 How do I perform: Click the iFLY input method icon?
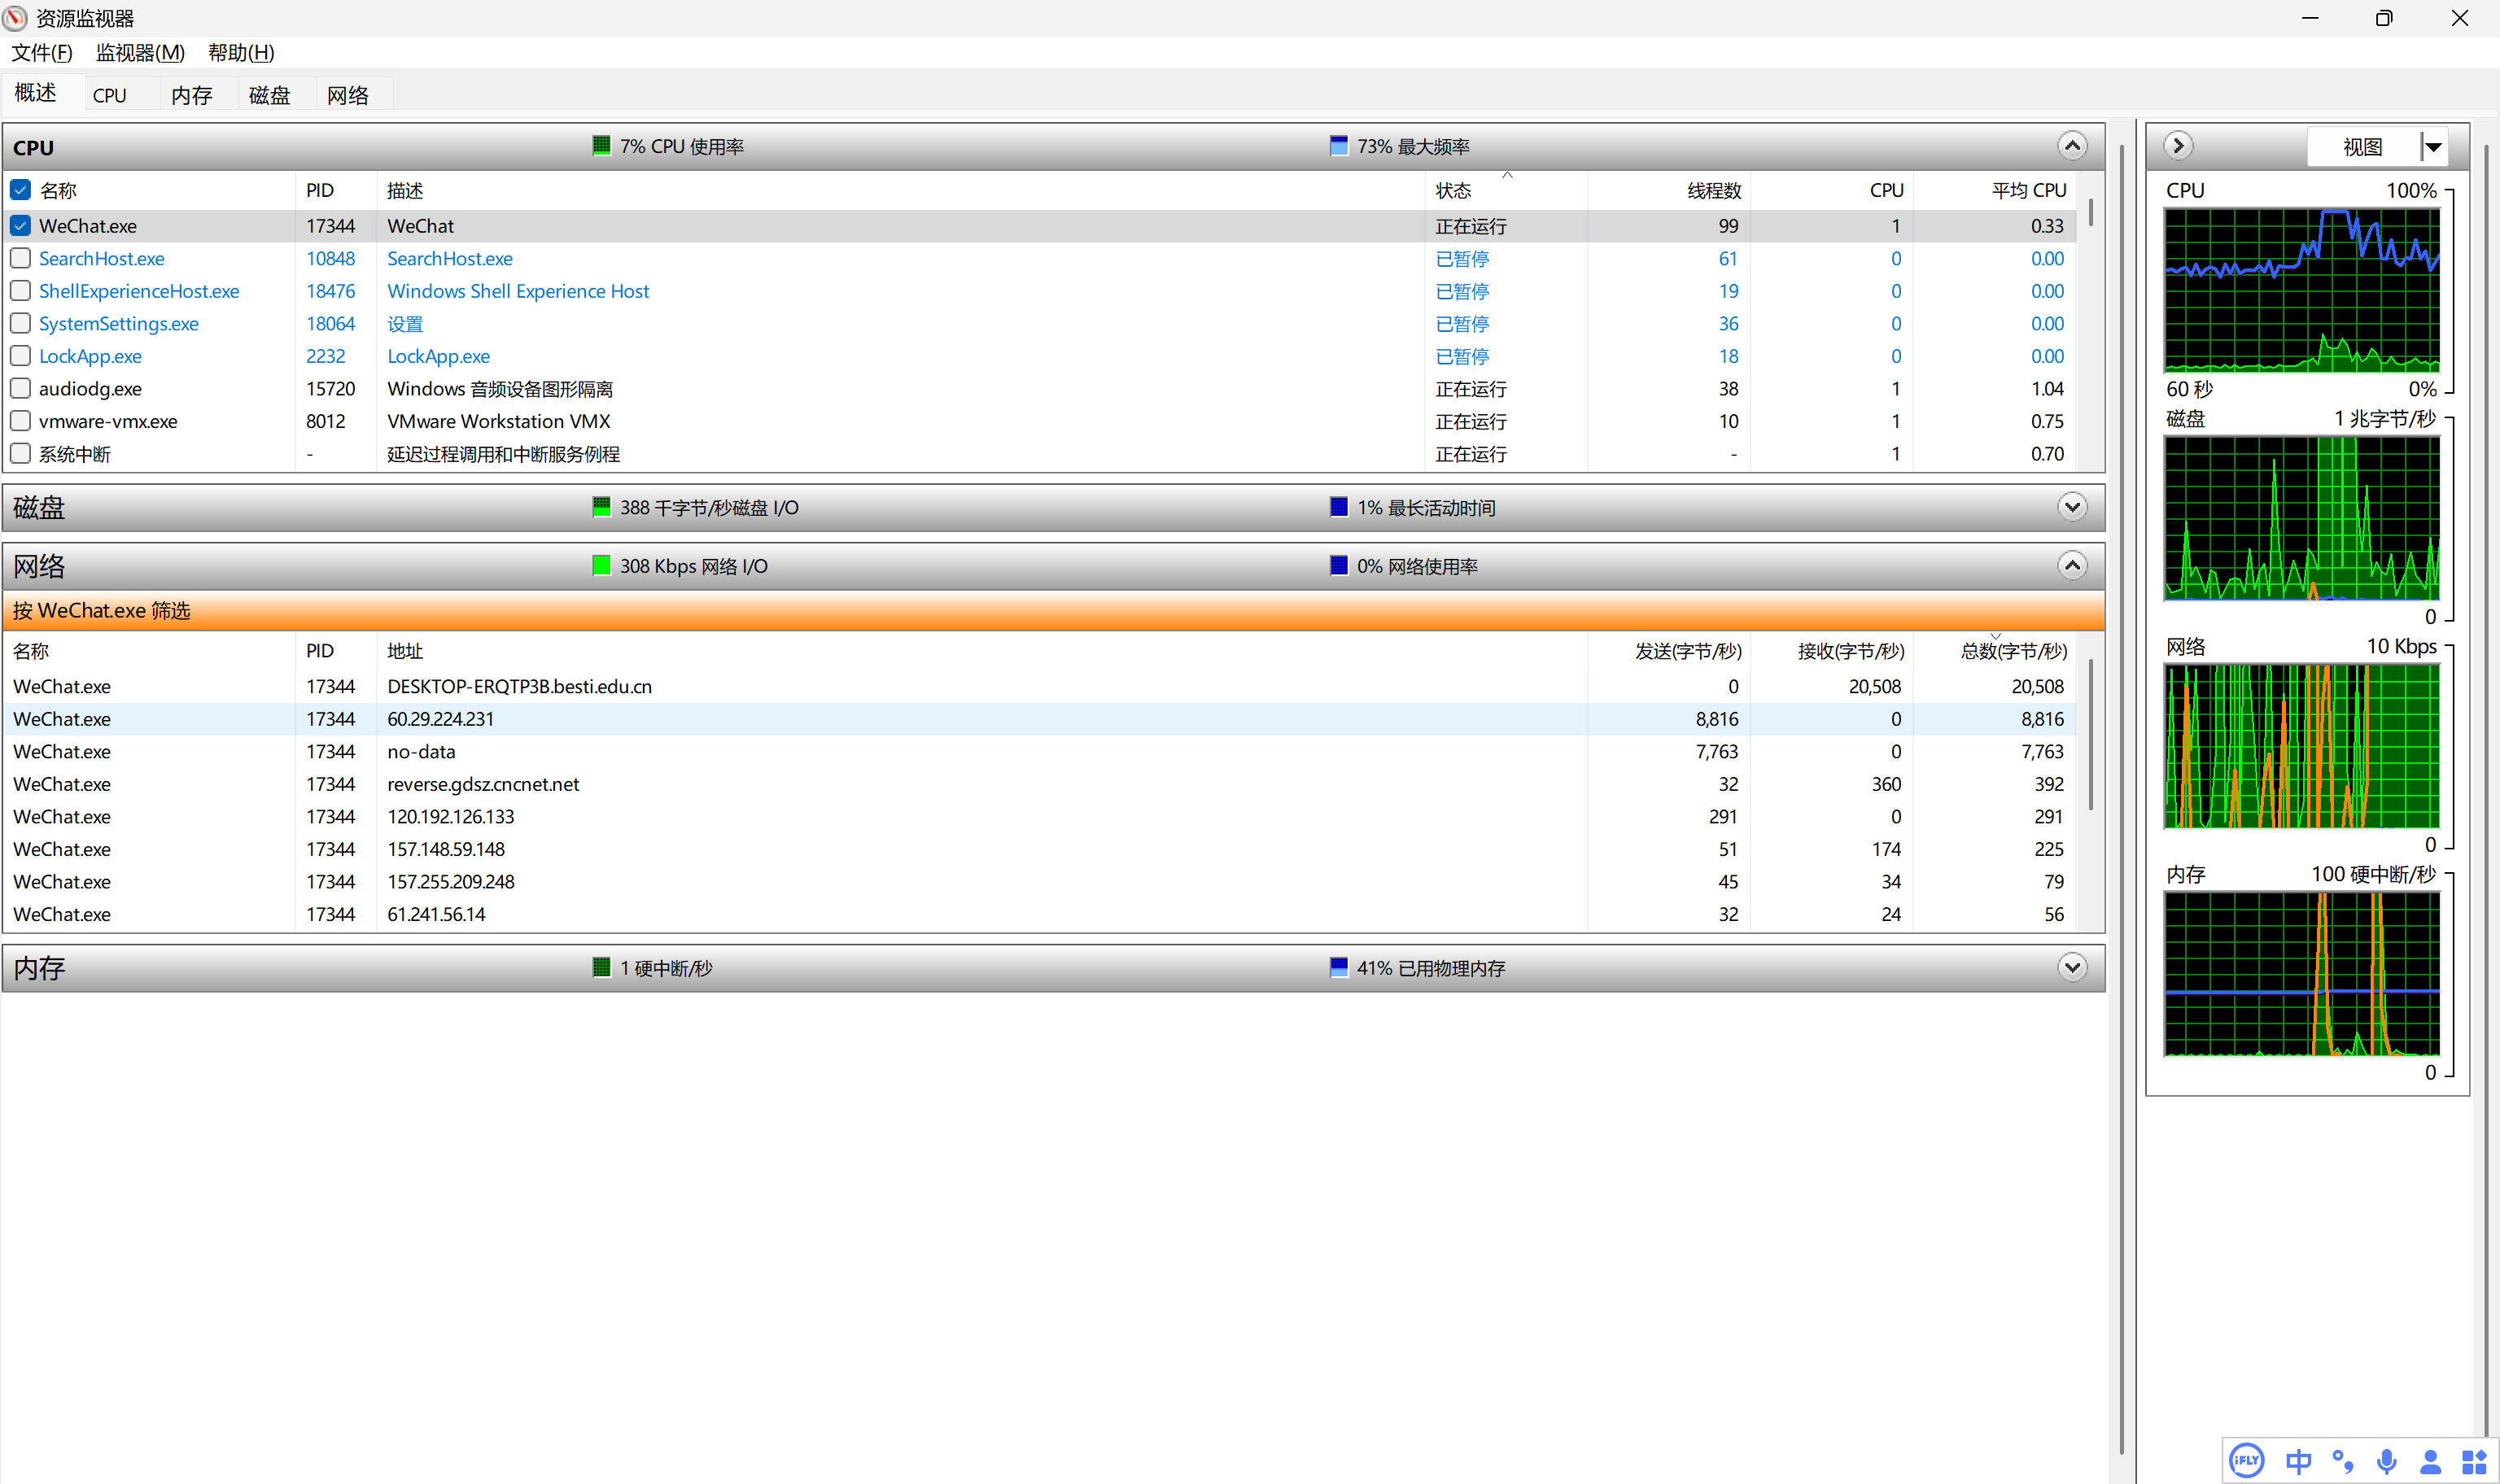pos(2246,1461)
